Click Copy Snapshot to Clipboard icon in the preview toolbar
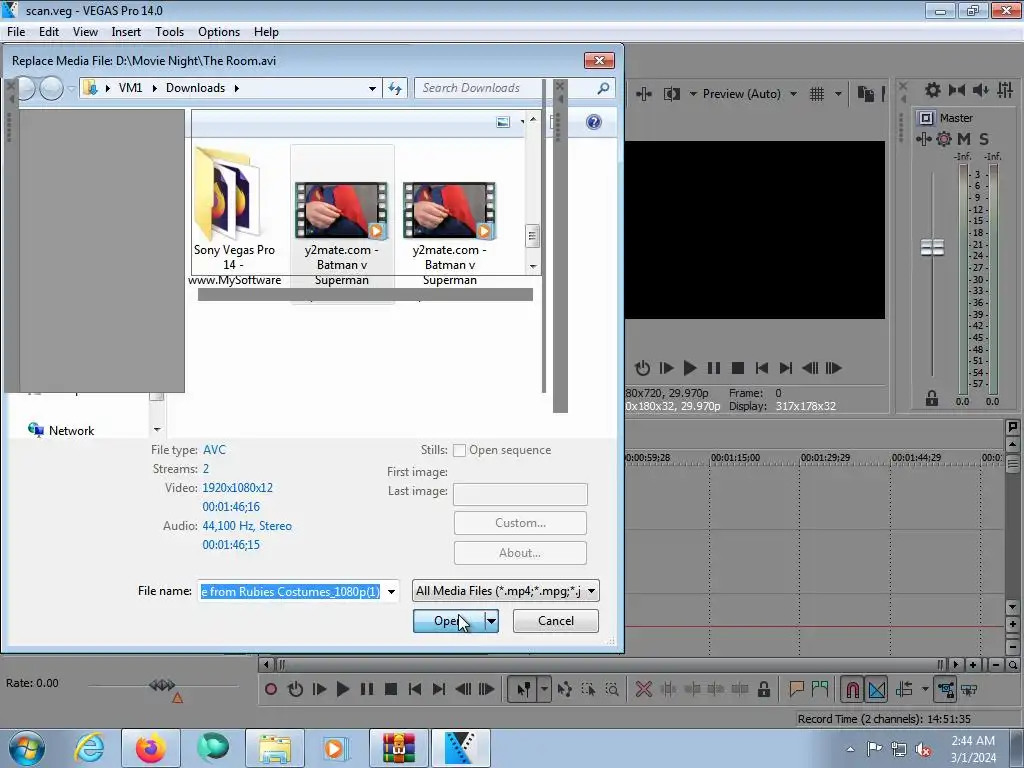 (866, 94)
